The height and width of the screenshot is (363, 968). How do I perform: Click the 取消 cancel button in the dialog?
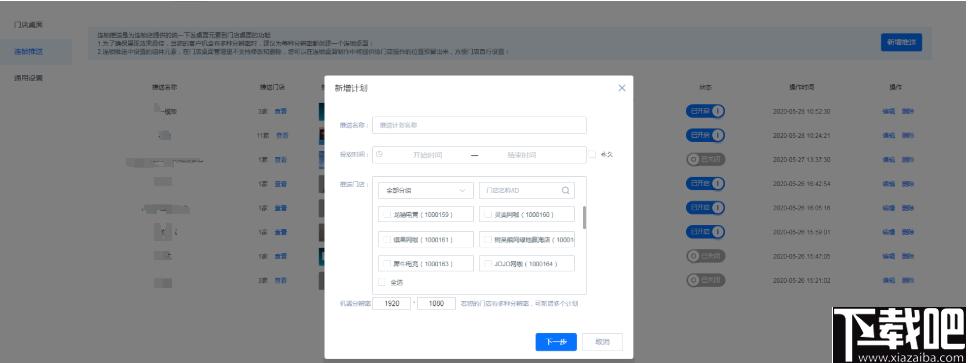click(603, 342)
